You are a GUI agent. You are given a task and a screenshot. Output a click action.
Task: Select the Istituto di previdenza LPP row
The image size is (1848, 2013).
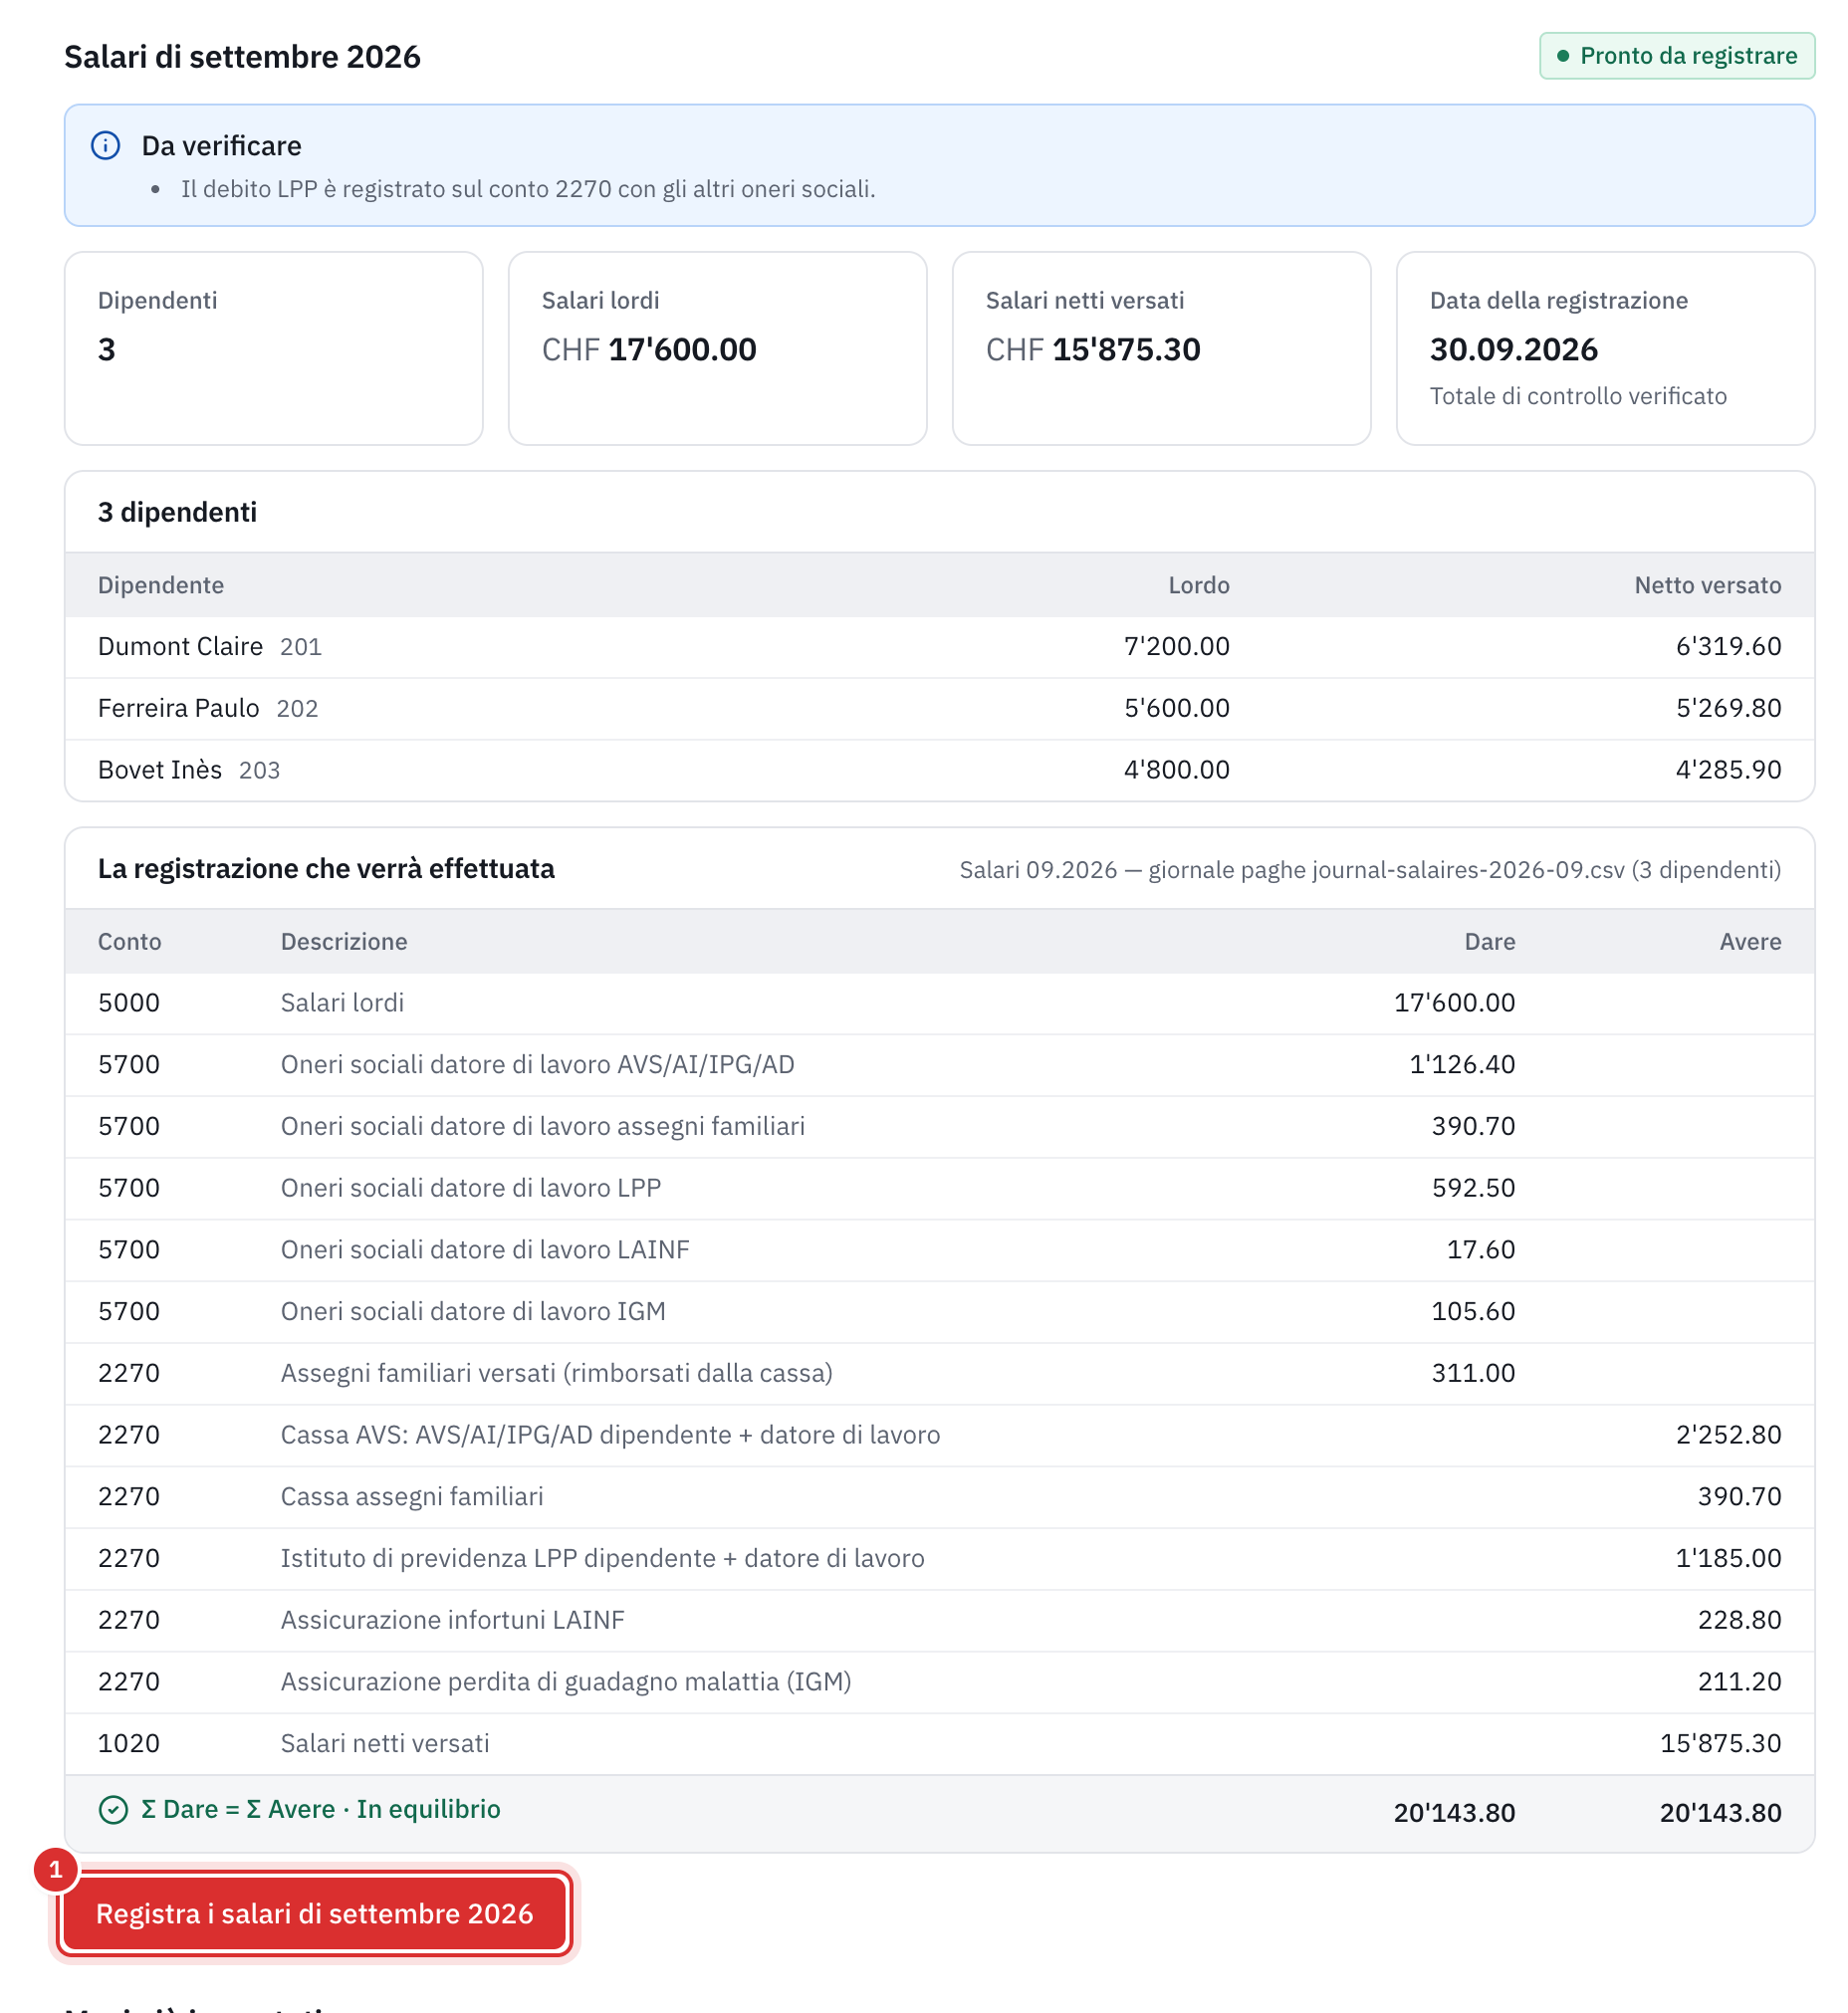click(x=939, y=1559)
